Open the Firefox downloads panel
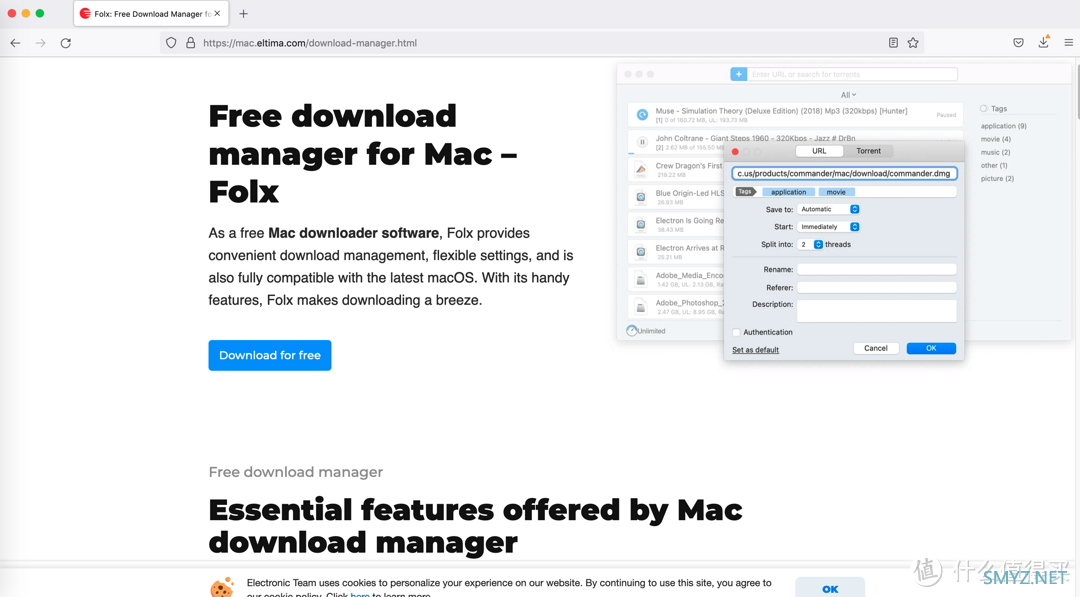Viewport: 1080px width, 597px height. click(1043, 42)
